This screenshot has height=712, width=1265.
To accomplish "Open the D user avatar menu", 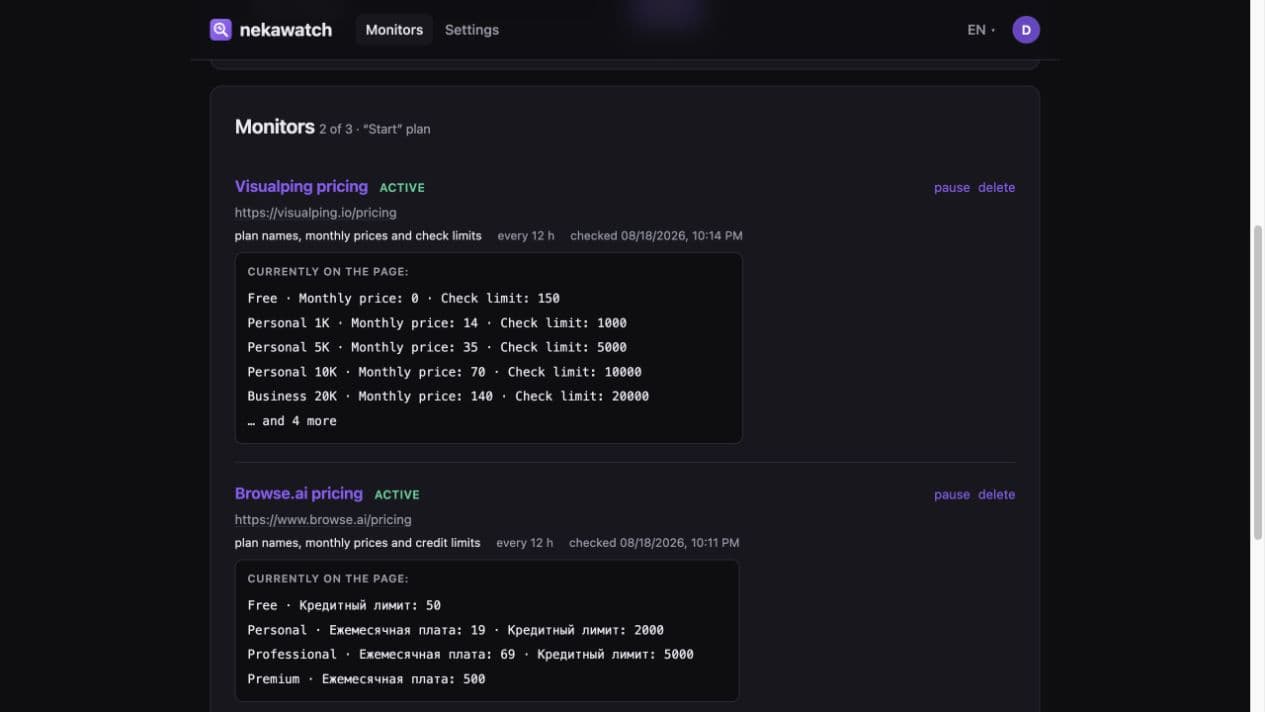I will tap(1026, 30).
